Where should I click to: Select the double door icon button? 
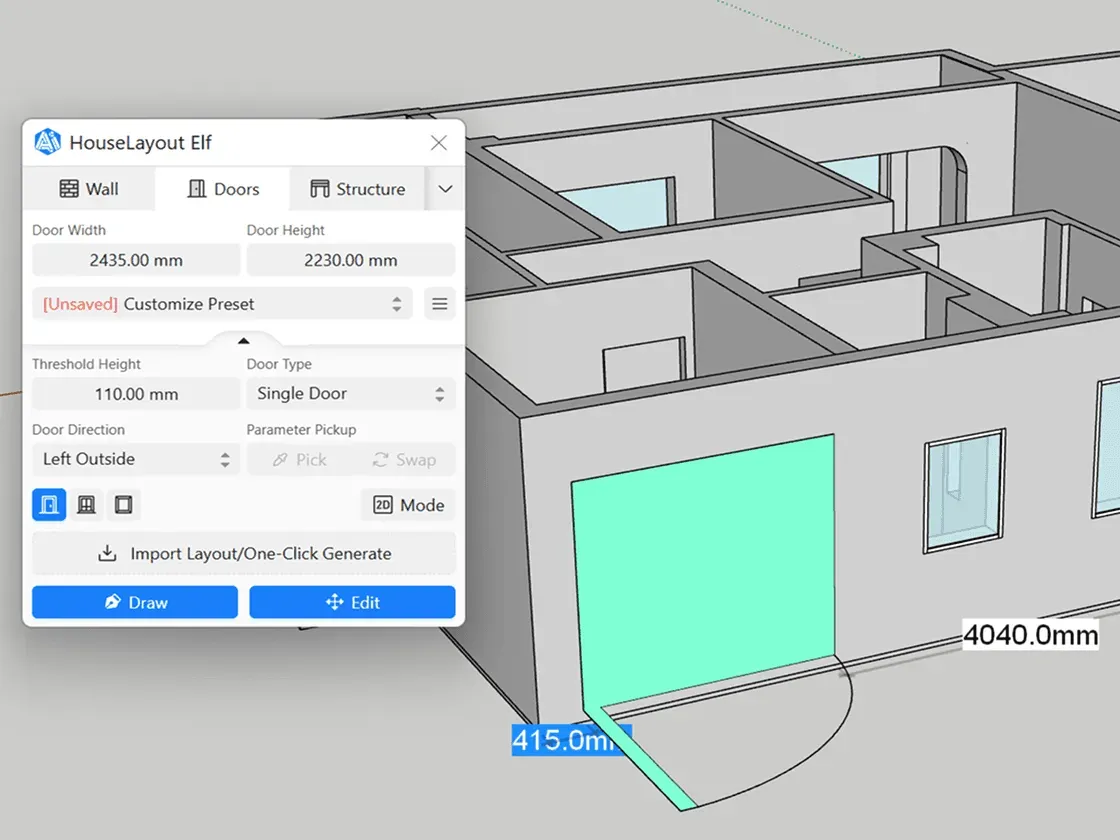pos(87,505)
